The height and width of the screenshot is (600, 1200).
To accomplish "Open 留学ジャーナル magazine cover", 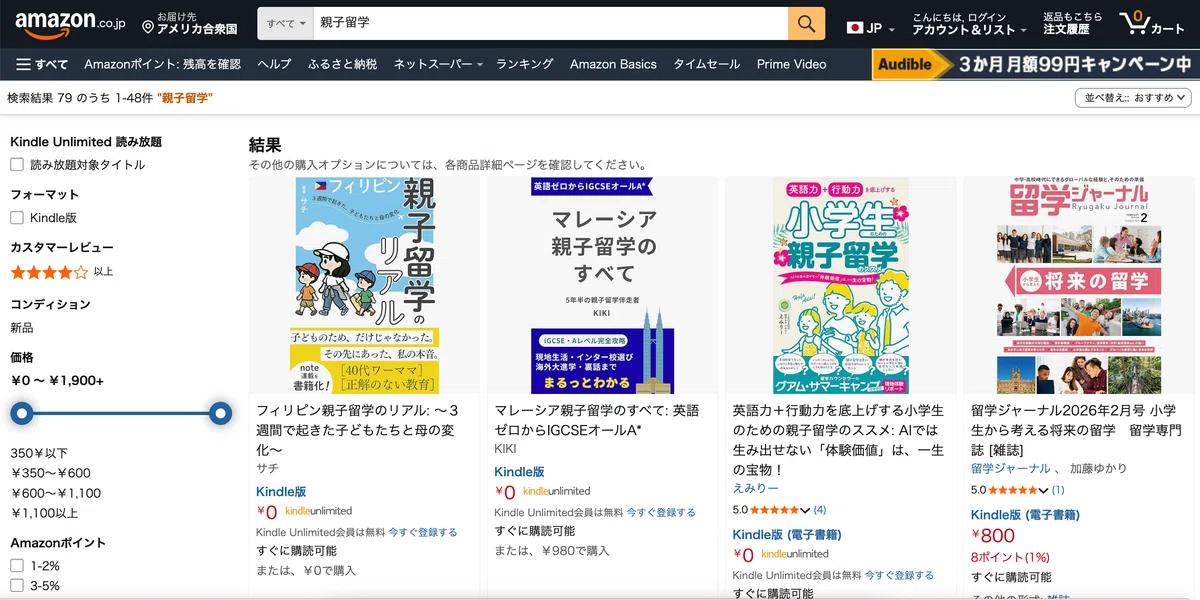I will click(x=1079, y=286).
